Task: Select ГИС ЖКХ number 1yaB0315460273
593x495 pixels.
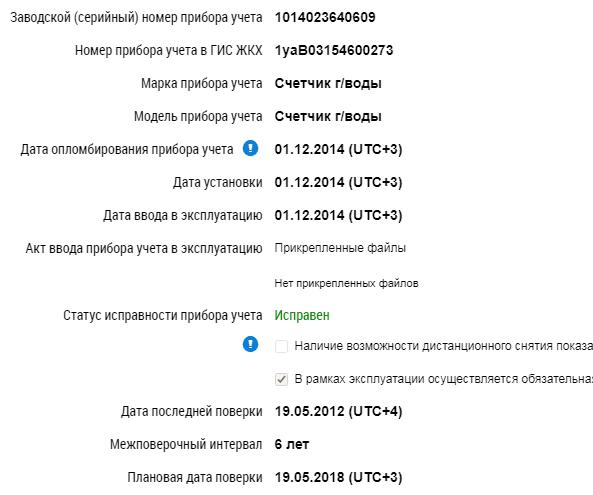Action: point(334,50)
